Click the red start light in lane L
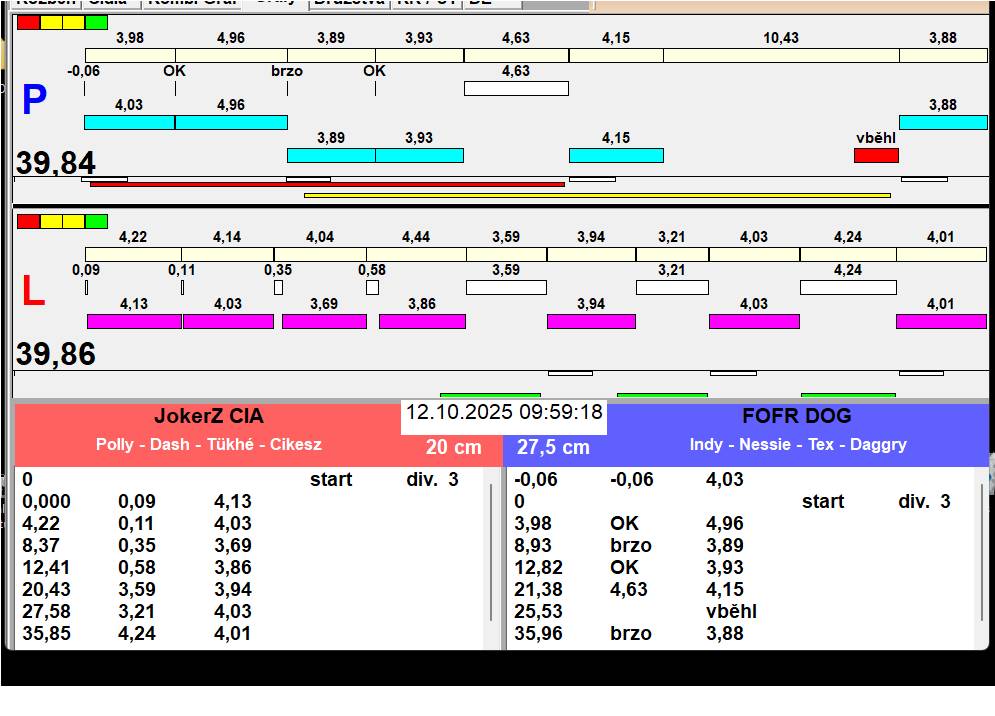The image size is (995, 716). click(29, 222)
